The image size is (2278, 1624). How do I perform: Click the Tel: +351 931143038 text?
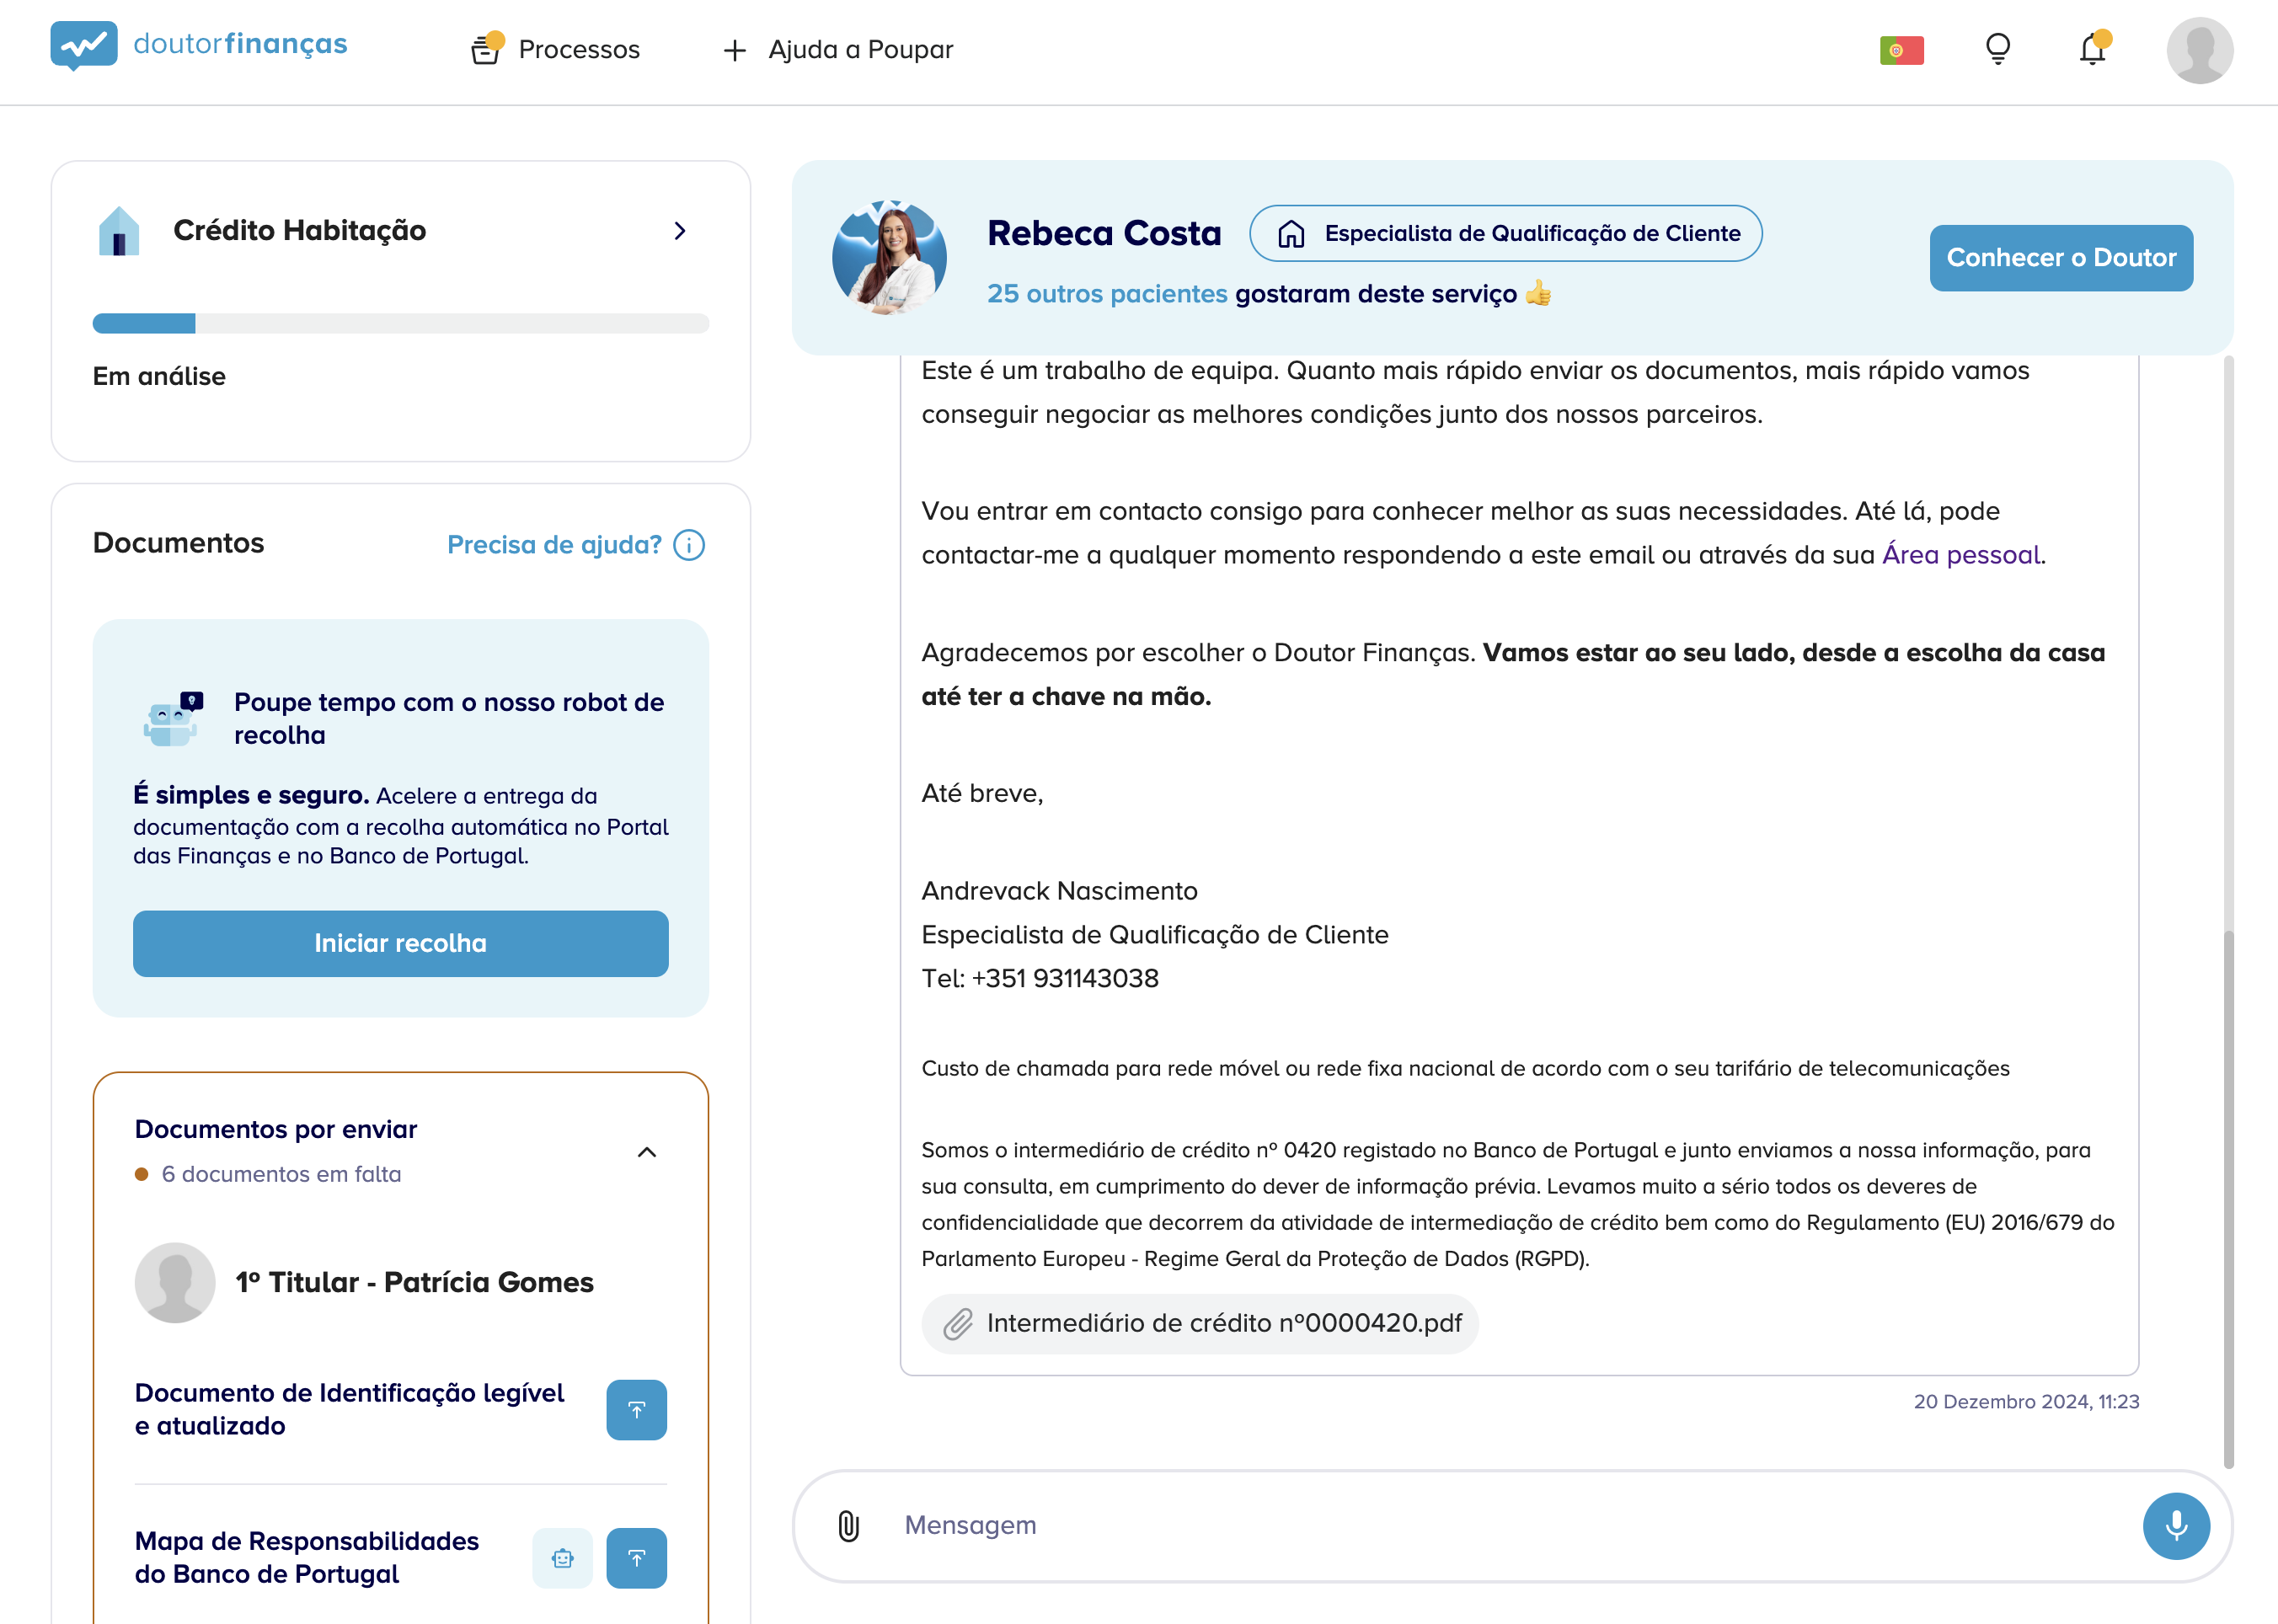tap(1039, 978)
